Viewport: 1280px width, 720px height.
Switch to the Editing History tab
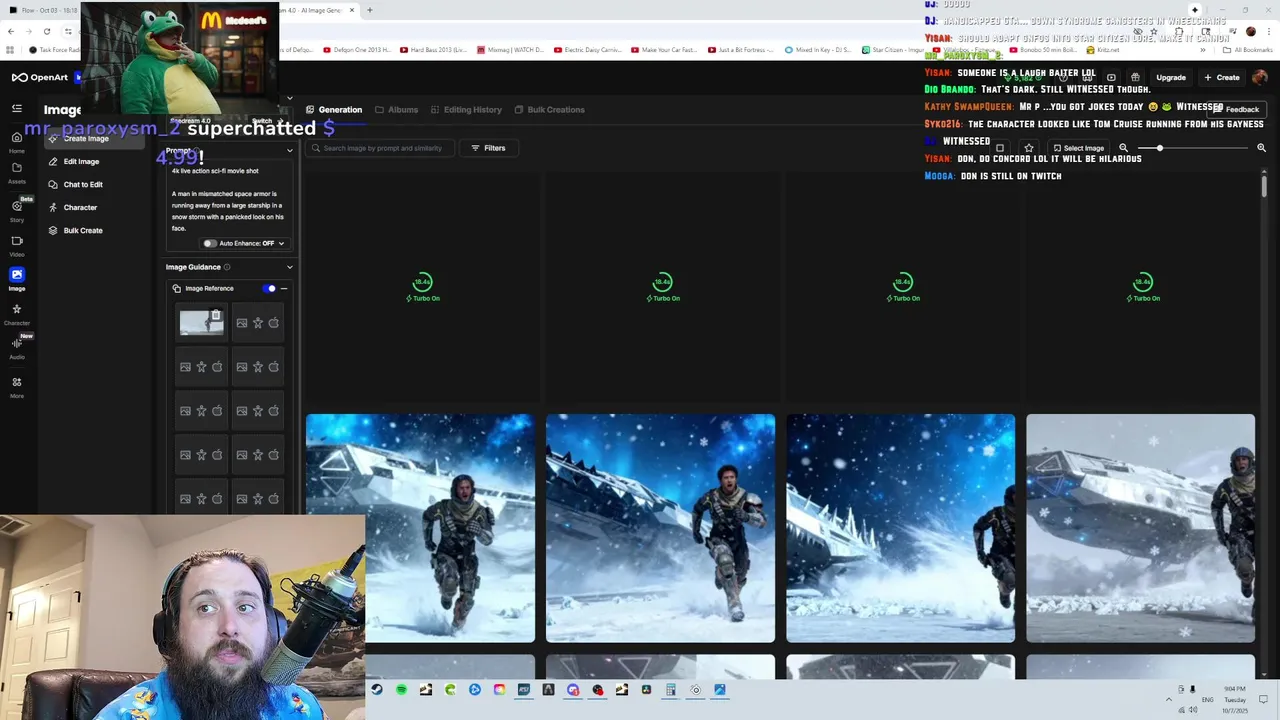pos(466,110)
